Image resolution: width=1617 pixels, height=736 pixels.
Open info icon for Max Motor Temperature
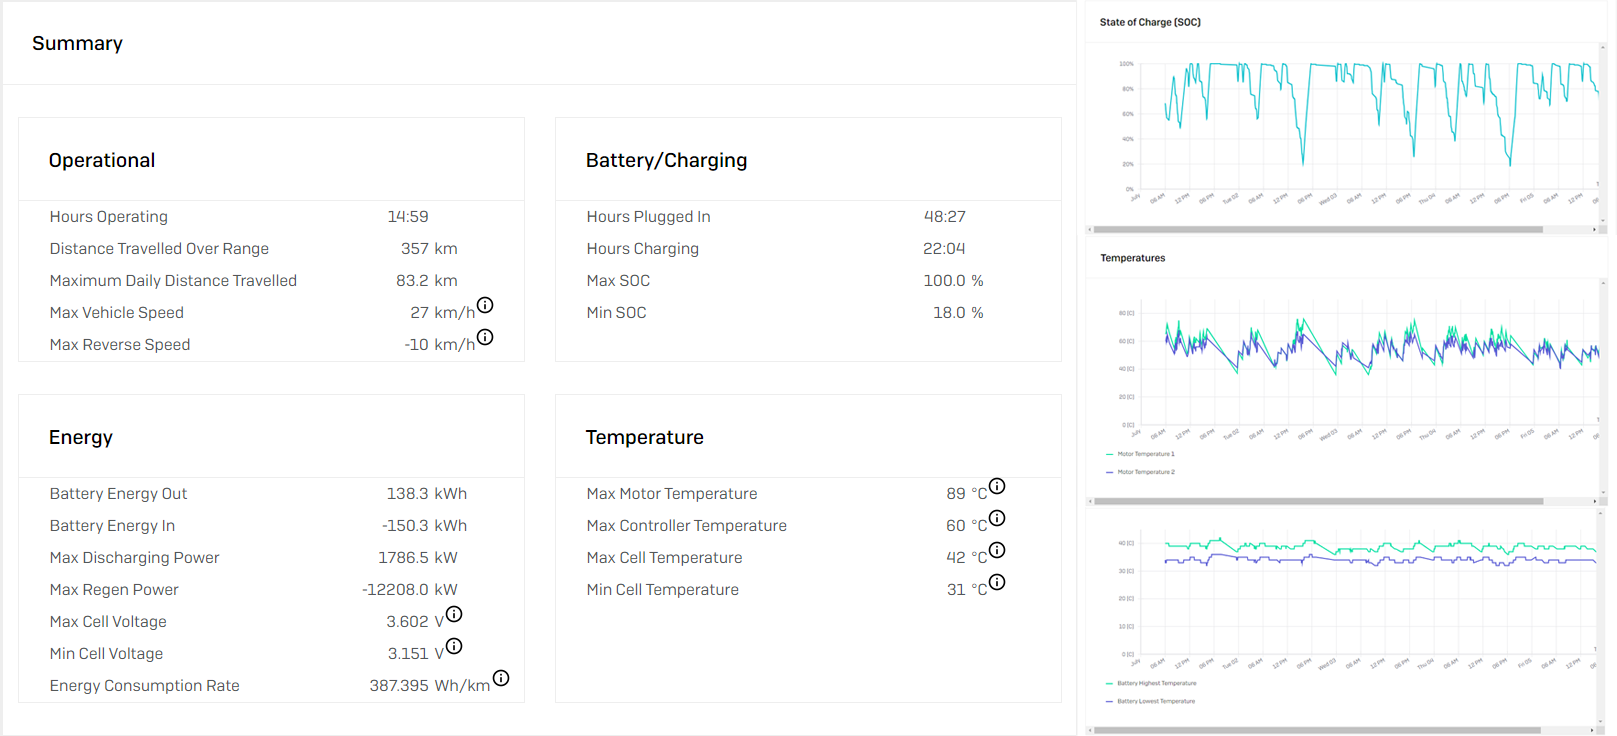(997, 486)
